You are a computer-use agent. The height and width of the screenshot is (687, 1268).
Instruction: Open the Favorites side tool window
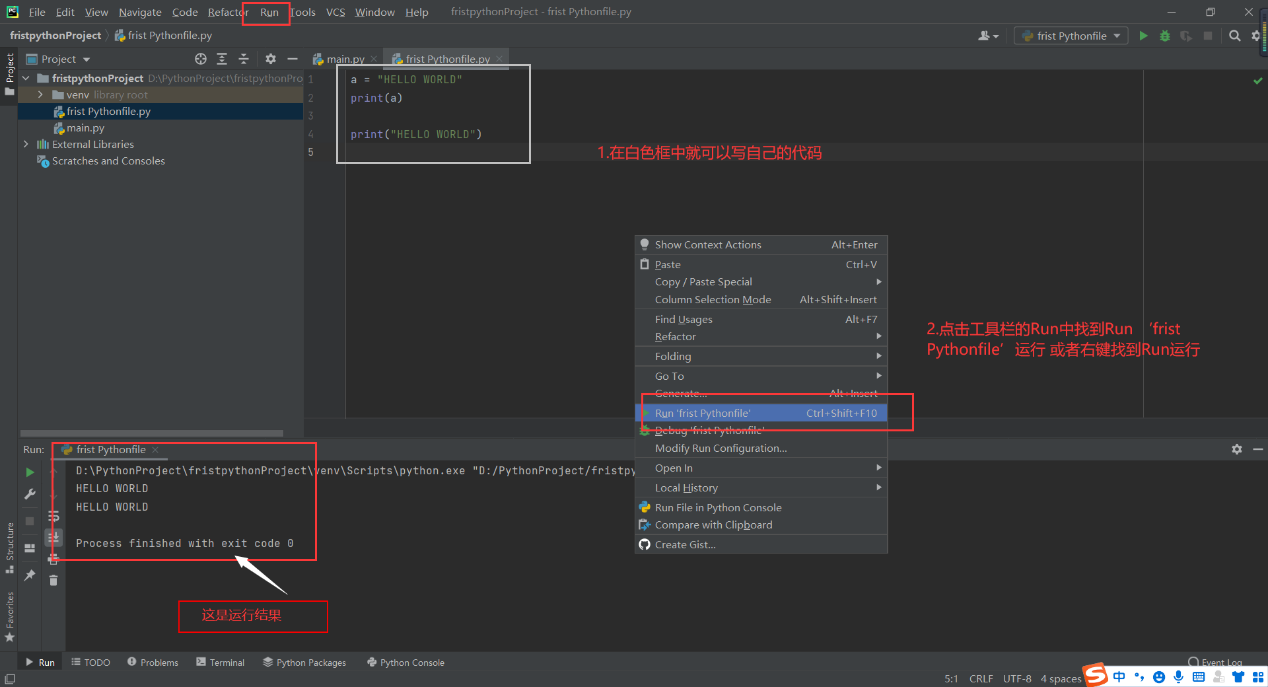coord(9,616)
